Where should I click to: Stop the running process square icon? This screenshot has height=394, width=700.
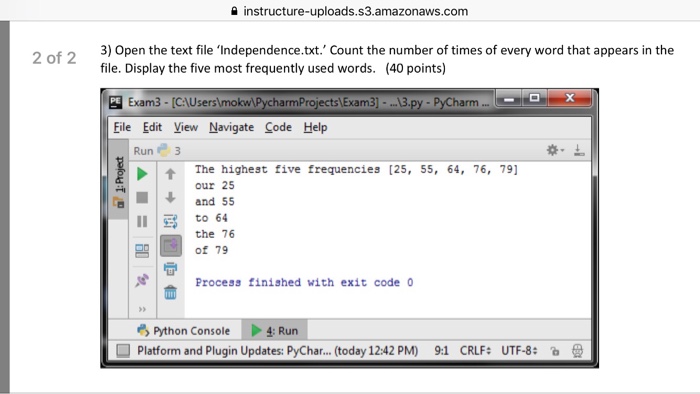pos(142,198)
